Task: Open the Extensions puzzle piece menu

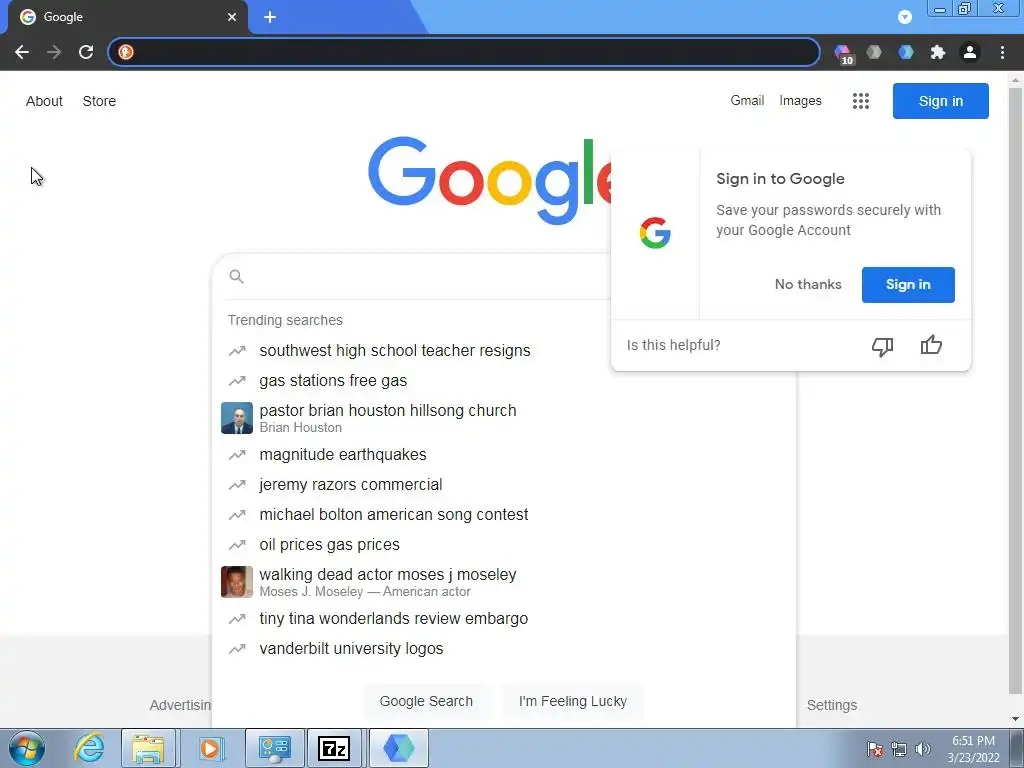Action: tap(938, 52)
